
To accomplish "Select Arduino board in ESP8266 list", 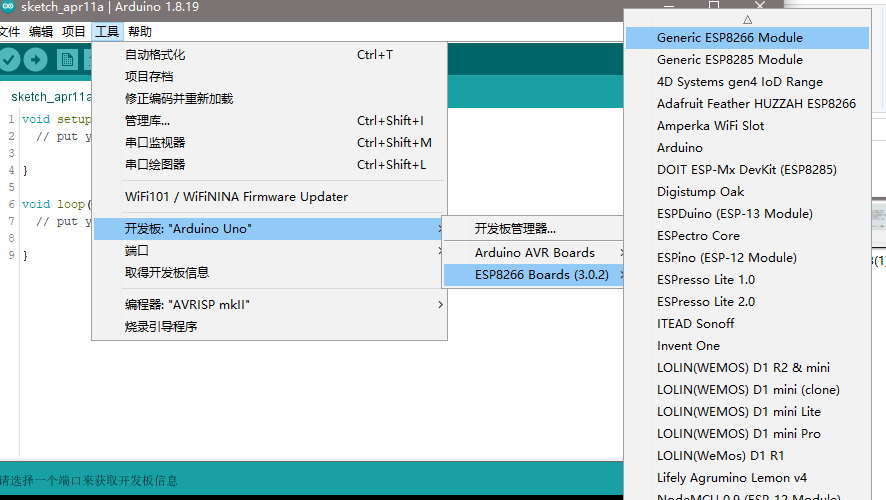I will (x=747, y=148).
